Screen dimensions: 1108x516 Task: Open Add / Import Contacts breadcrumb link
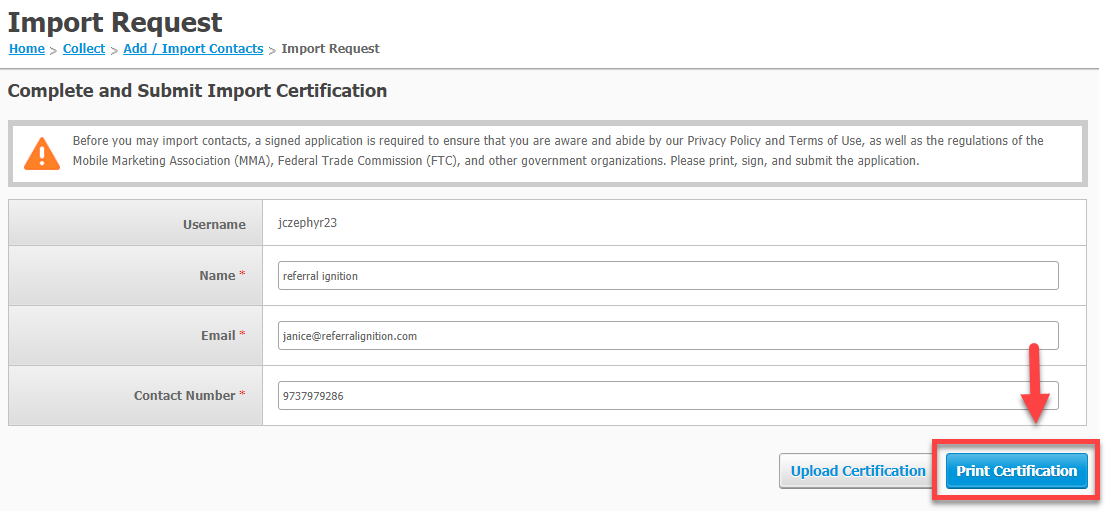pos(193,49)
